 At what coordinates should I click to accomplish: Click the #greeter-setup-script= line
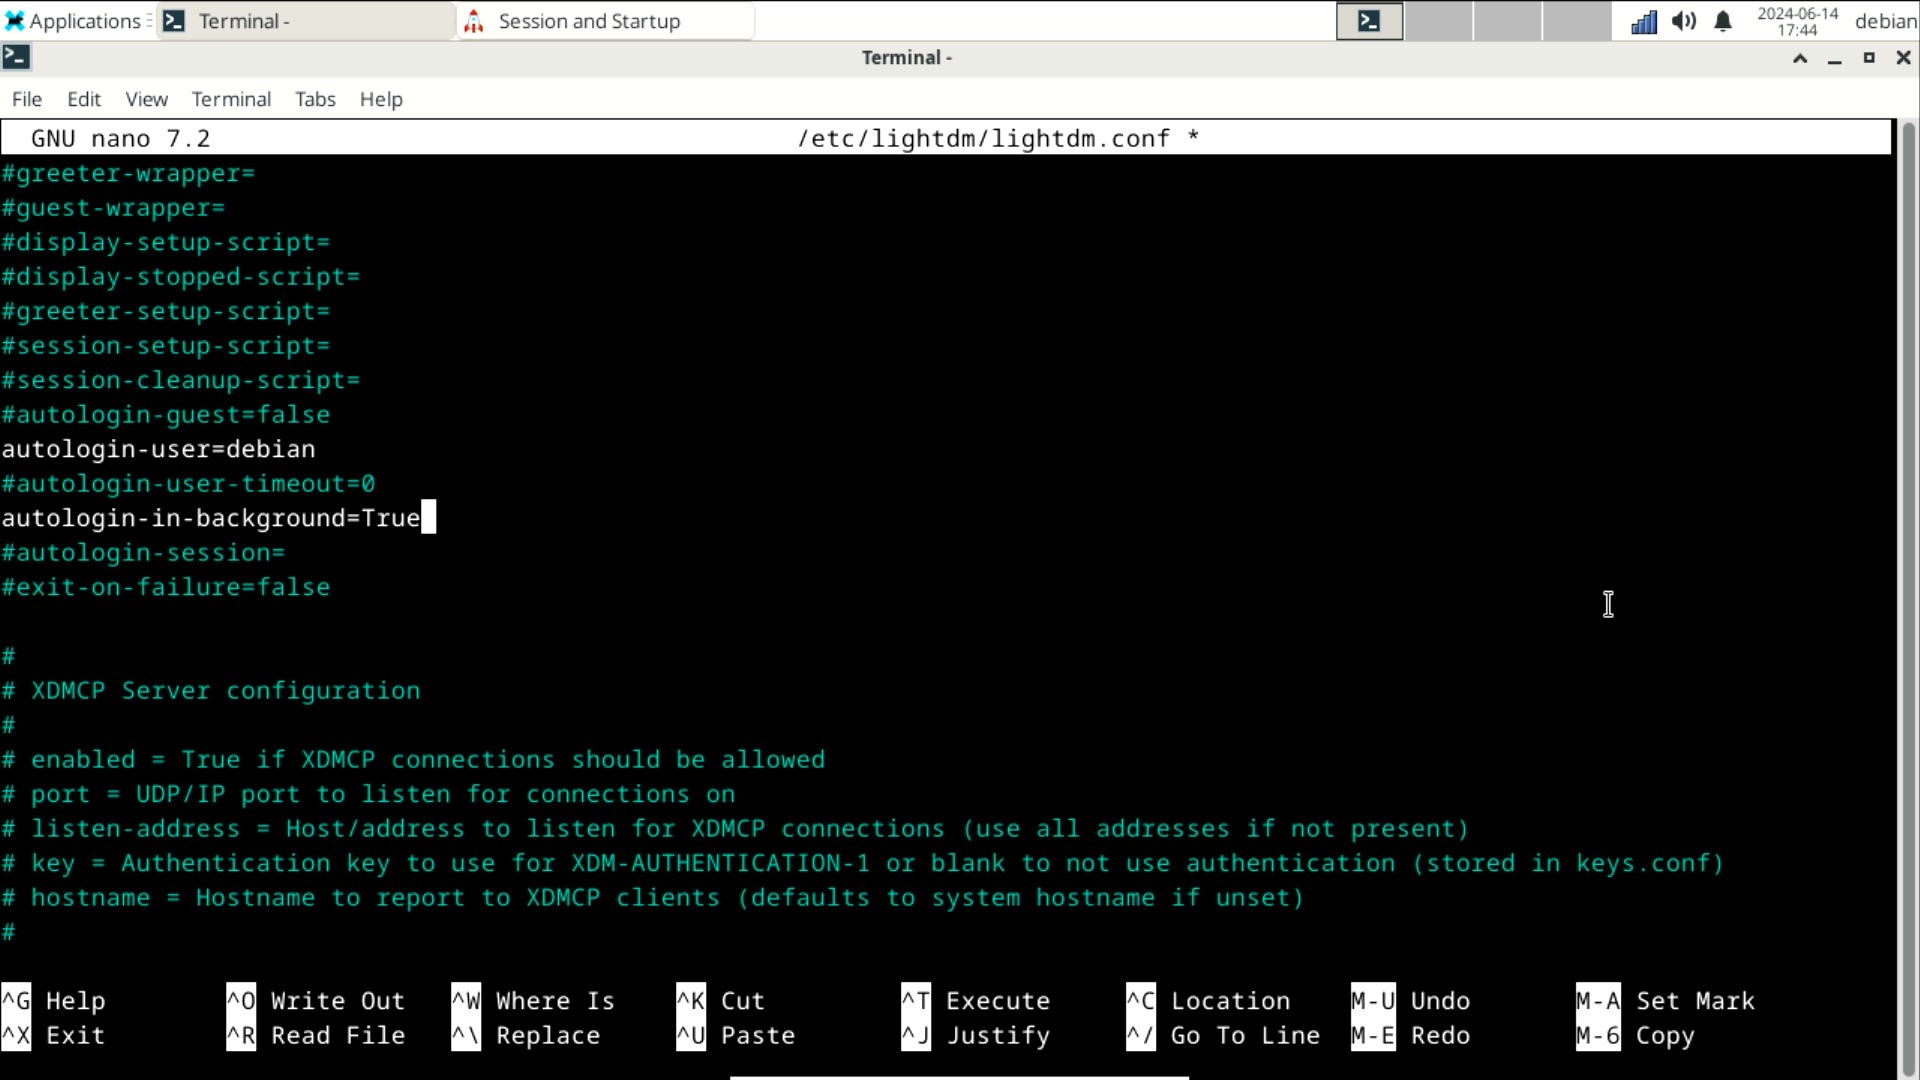166,312
